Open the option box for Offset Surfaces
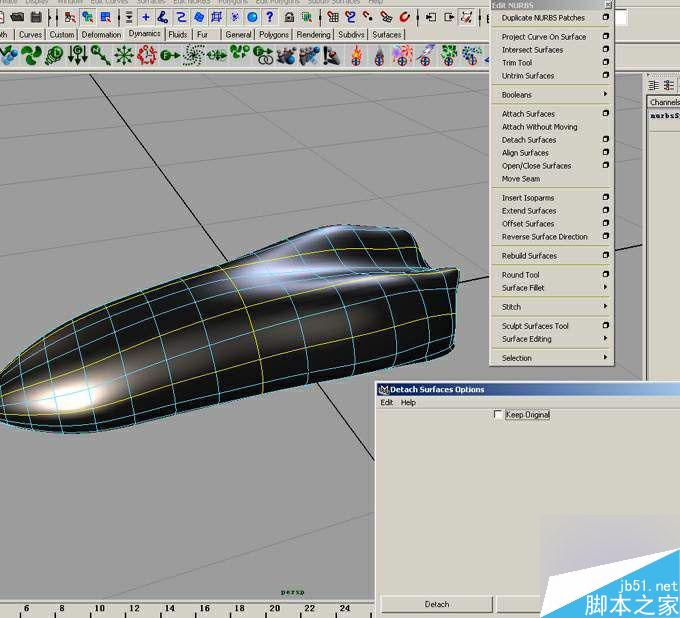Image resolution: width=680 pixels, height=618 pixels. [606, 223]
